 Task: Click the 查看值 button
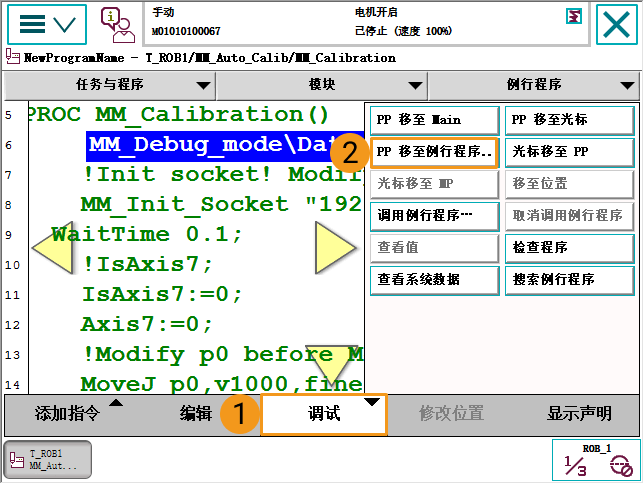tap(435, 249)
